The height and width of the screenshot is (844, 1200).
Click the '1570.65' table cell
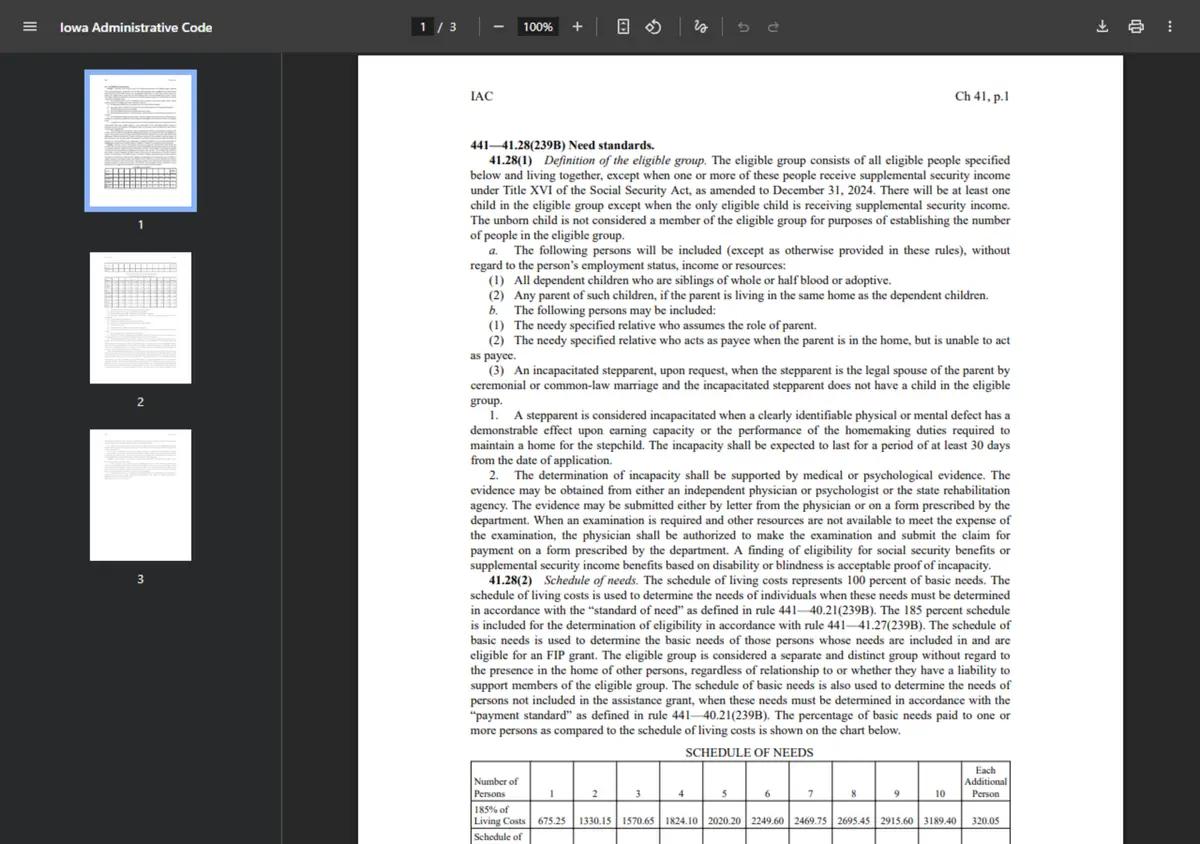(x=638, y=820)
